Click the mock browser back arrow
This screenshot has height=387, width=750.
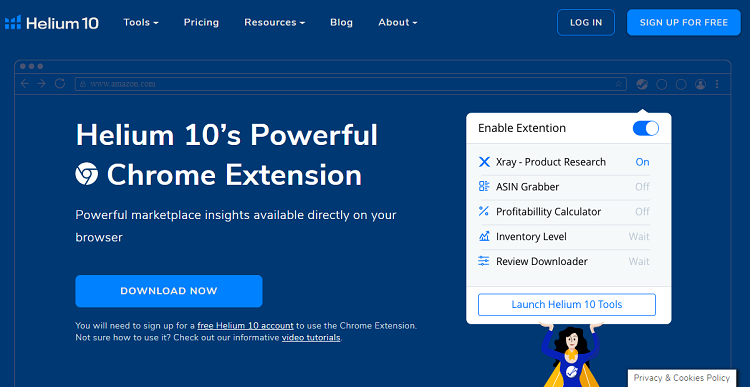coord(25,84)
